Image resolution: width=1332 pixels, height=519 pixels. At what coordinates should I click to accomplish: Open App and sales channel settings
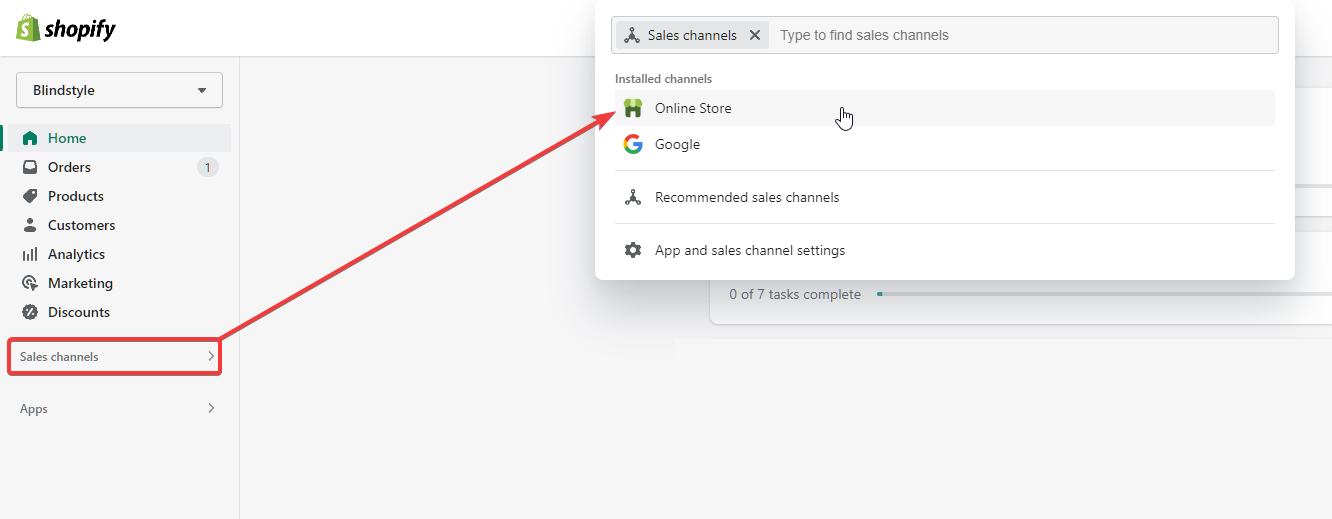945,250
